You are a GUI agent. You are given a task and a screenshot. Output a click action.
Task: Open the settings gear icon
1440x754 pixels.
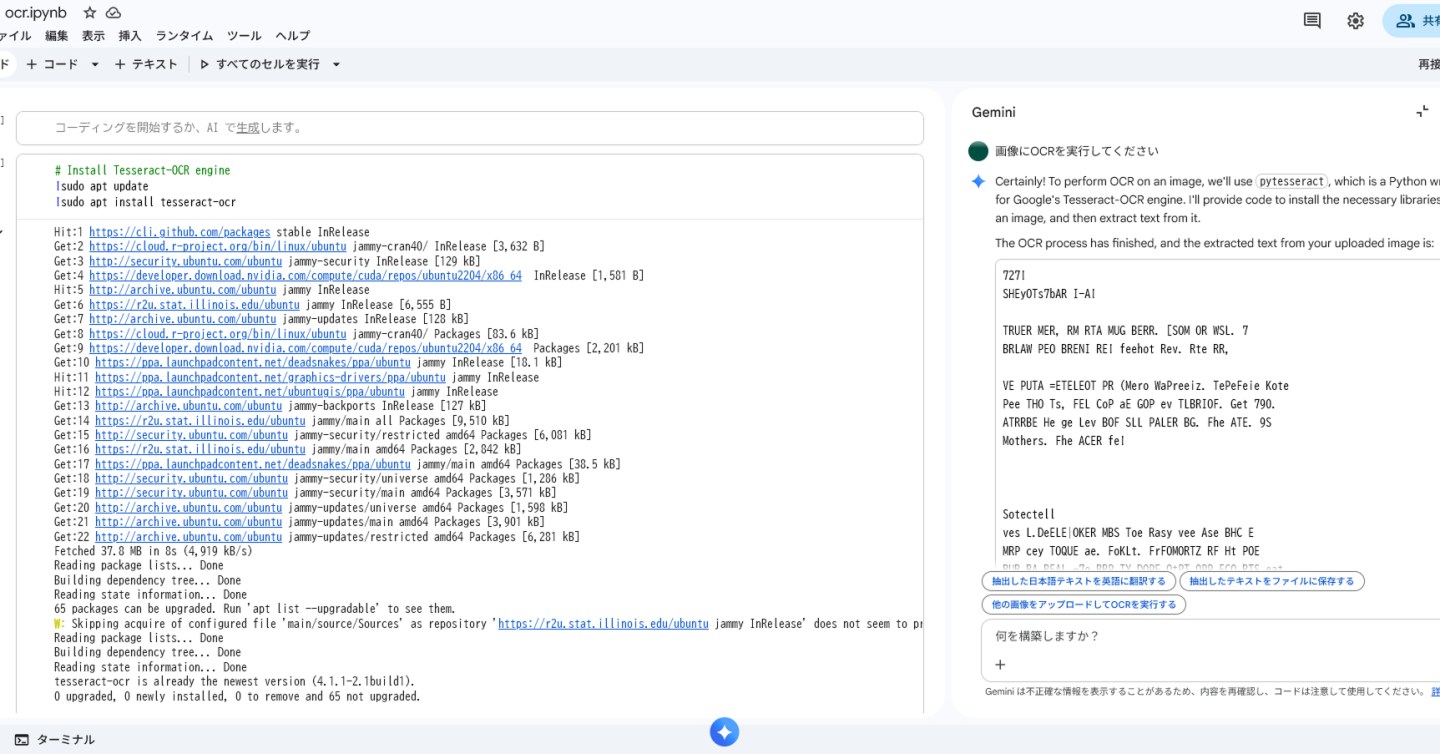(1355, 20)
